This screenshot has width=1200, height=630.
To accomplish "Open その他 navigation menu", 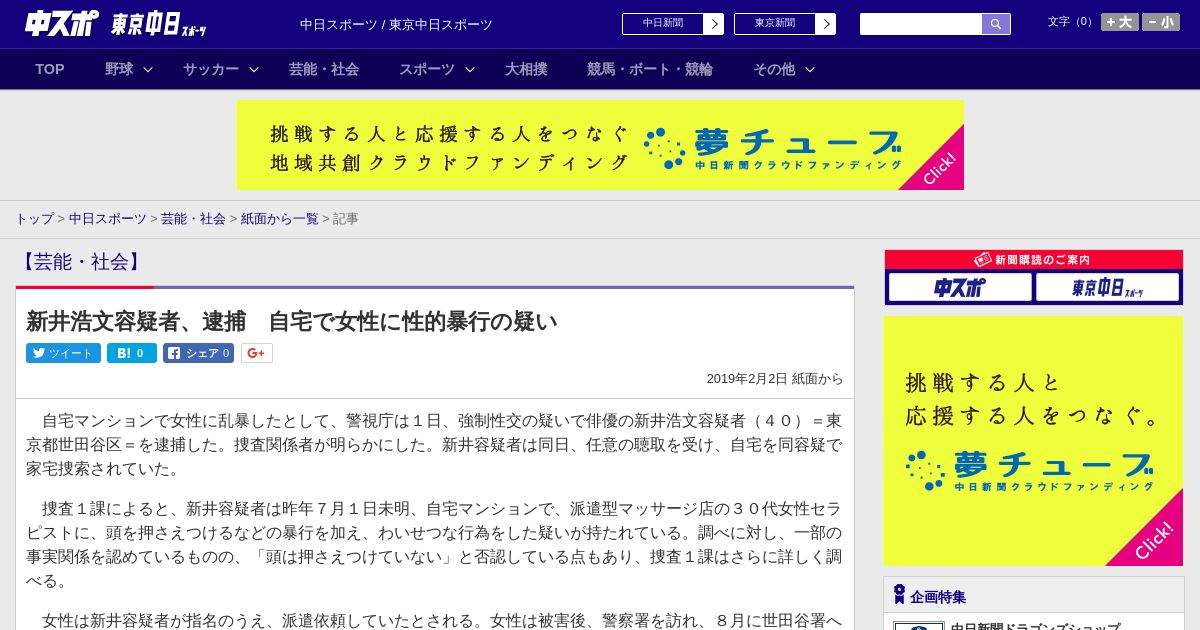I will click(x=774, y=69).
